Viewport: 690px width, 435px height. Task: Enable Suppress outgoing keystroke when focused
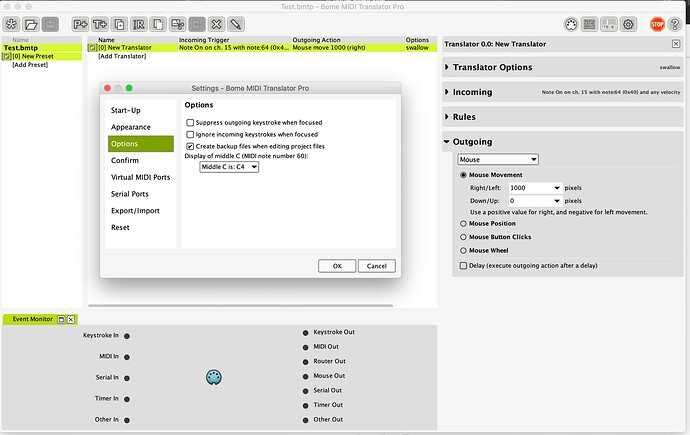pos(190,122)
